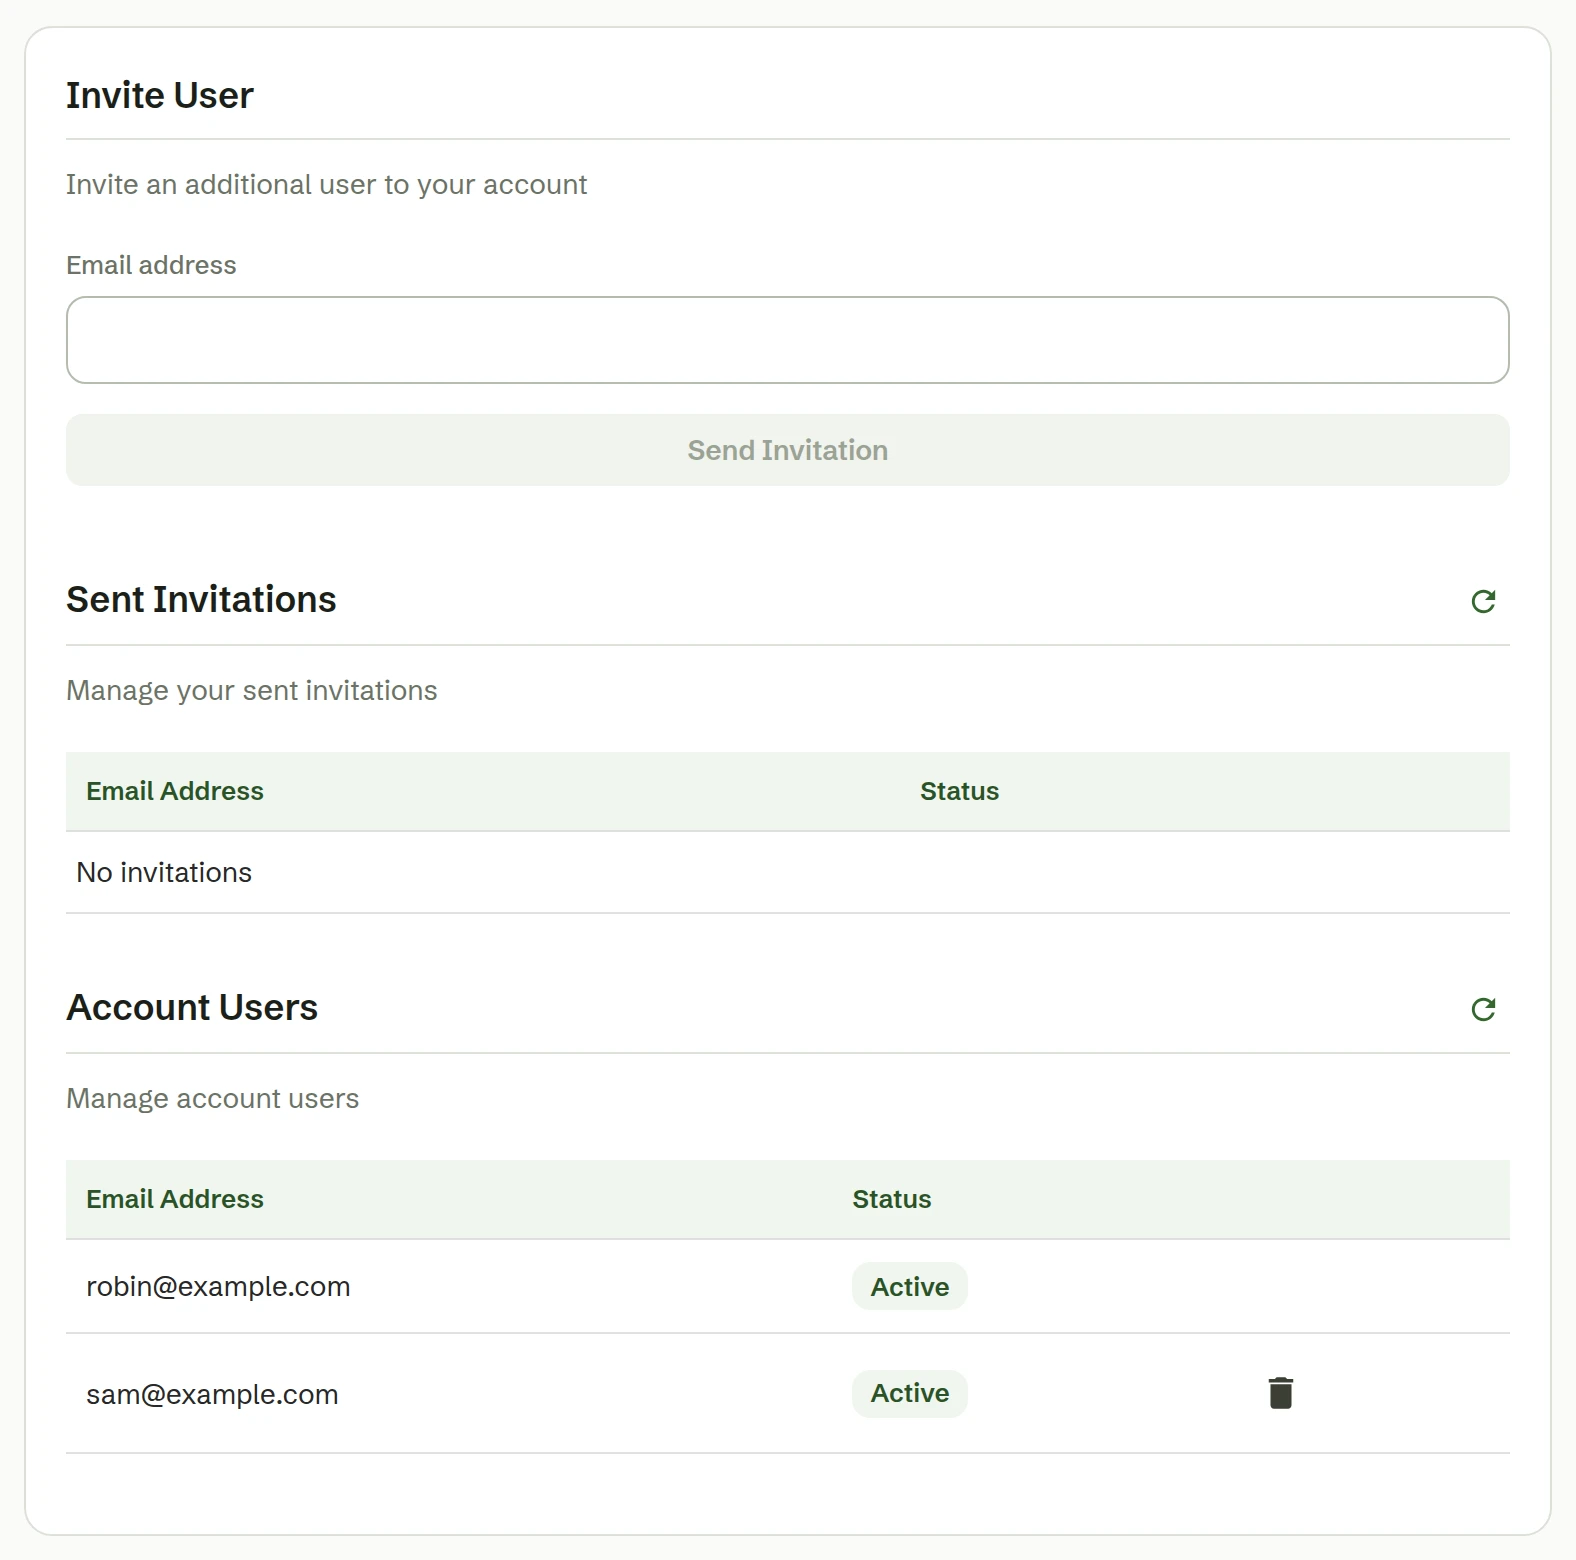Focus the Email address input field
Image resolution: width=1576 pixels, height=1560 pixels.
pyautogui.click(x=788, y=340)
